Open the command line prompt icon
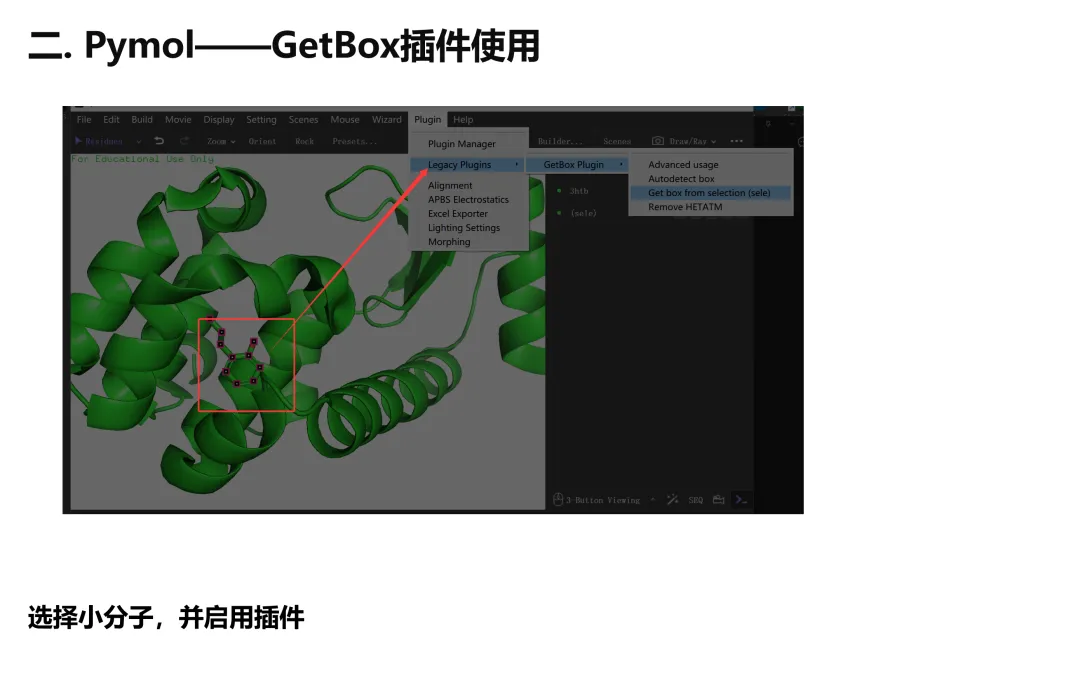 [x=742, y=500]
